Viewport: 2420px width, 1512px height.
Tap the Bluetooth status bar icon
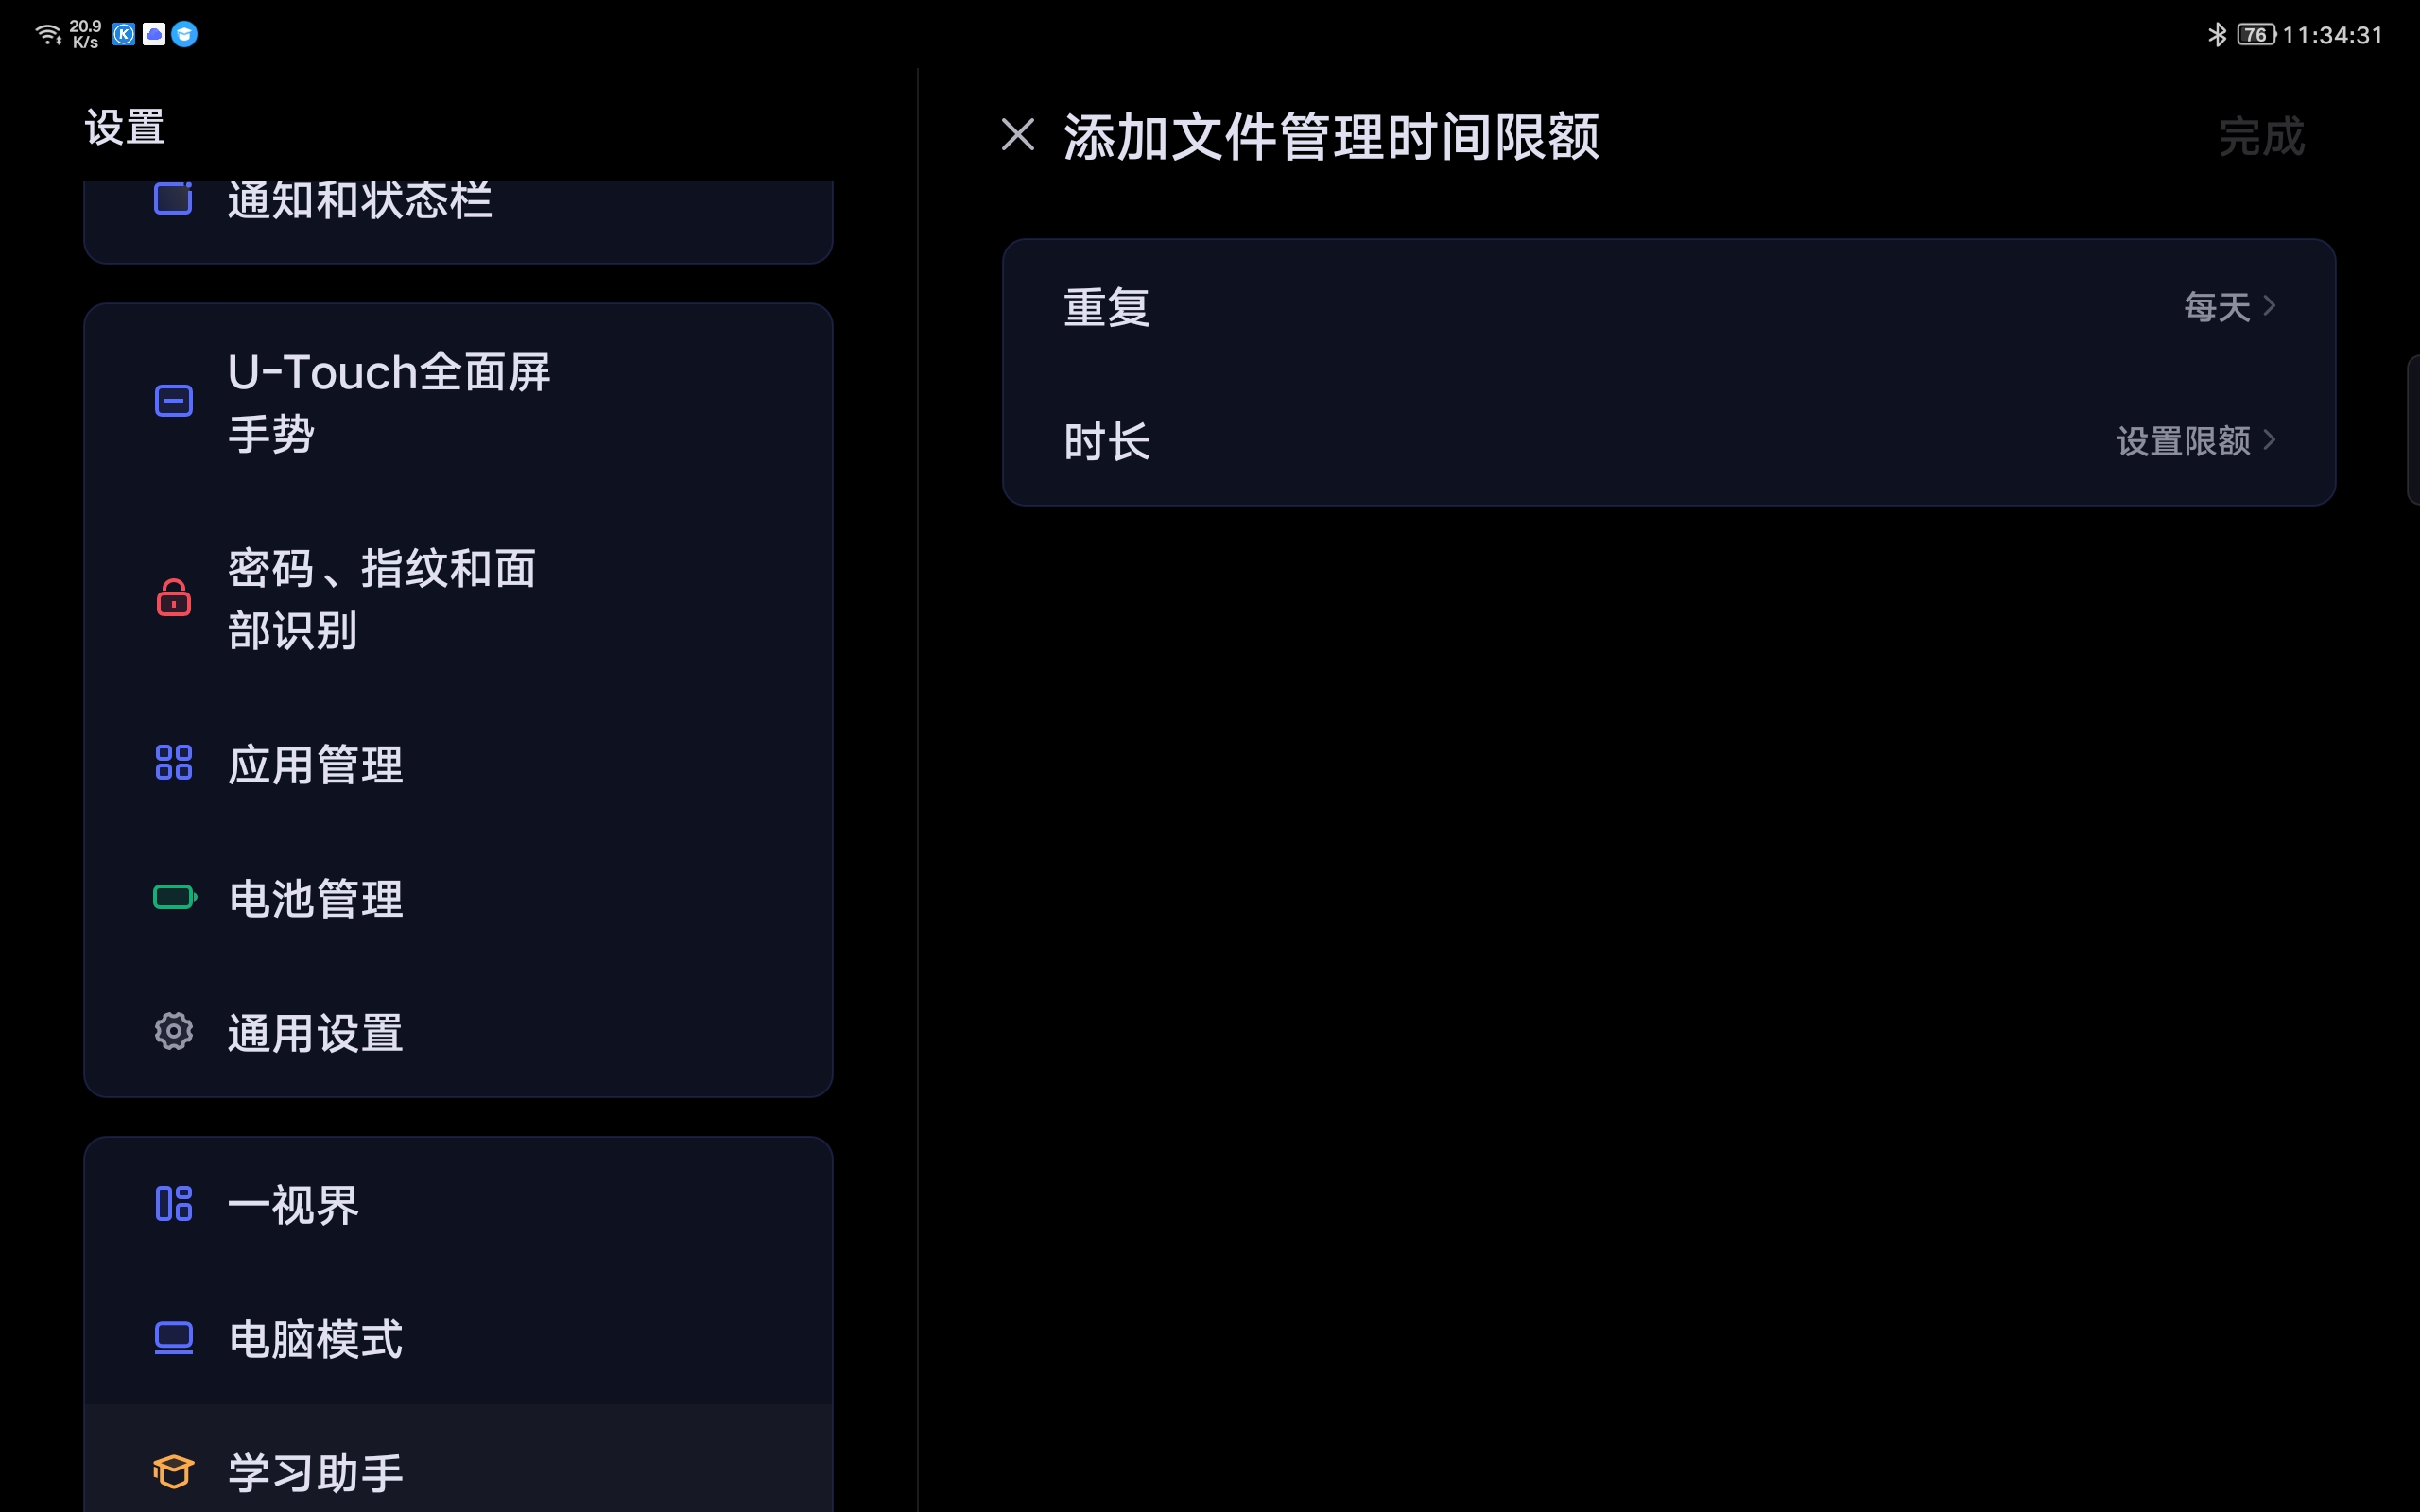pyautogui.click(x=2217, y=35)
